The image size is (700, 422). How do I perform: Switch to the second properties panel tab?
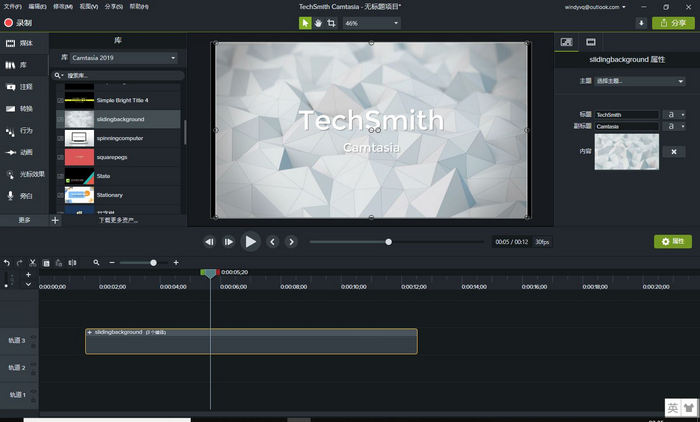(x=591, y=42)
